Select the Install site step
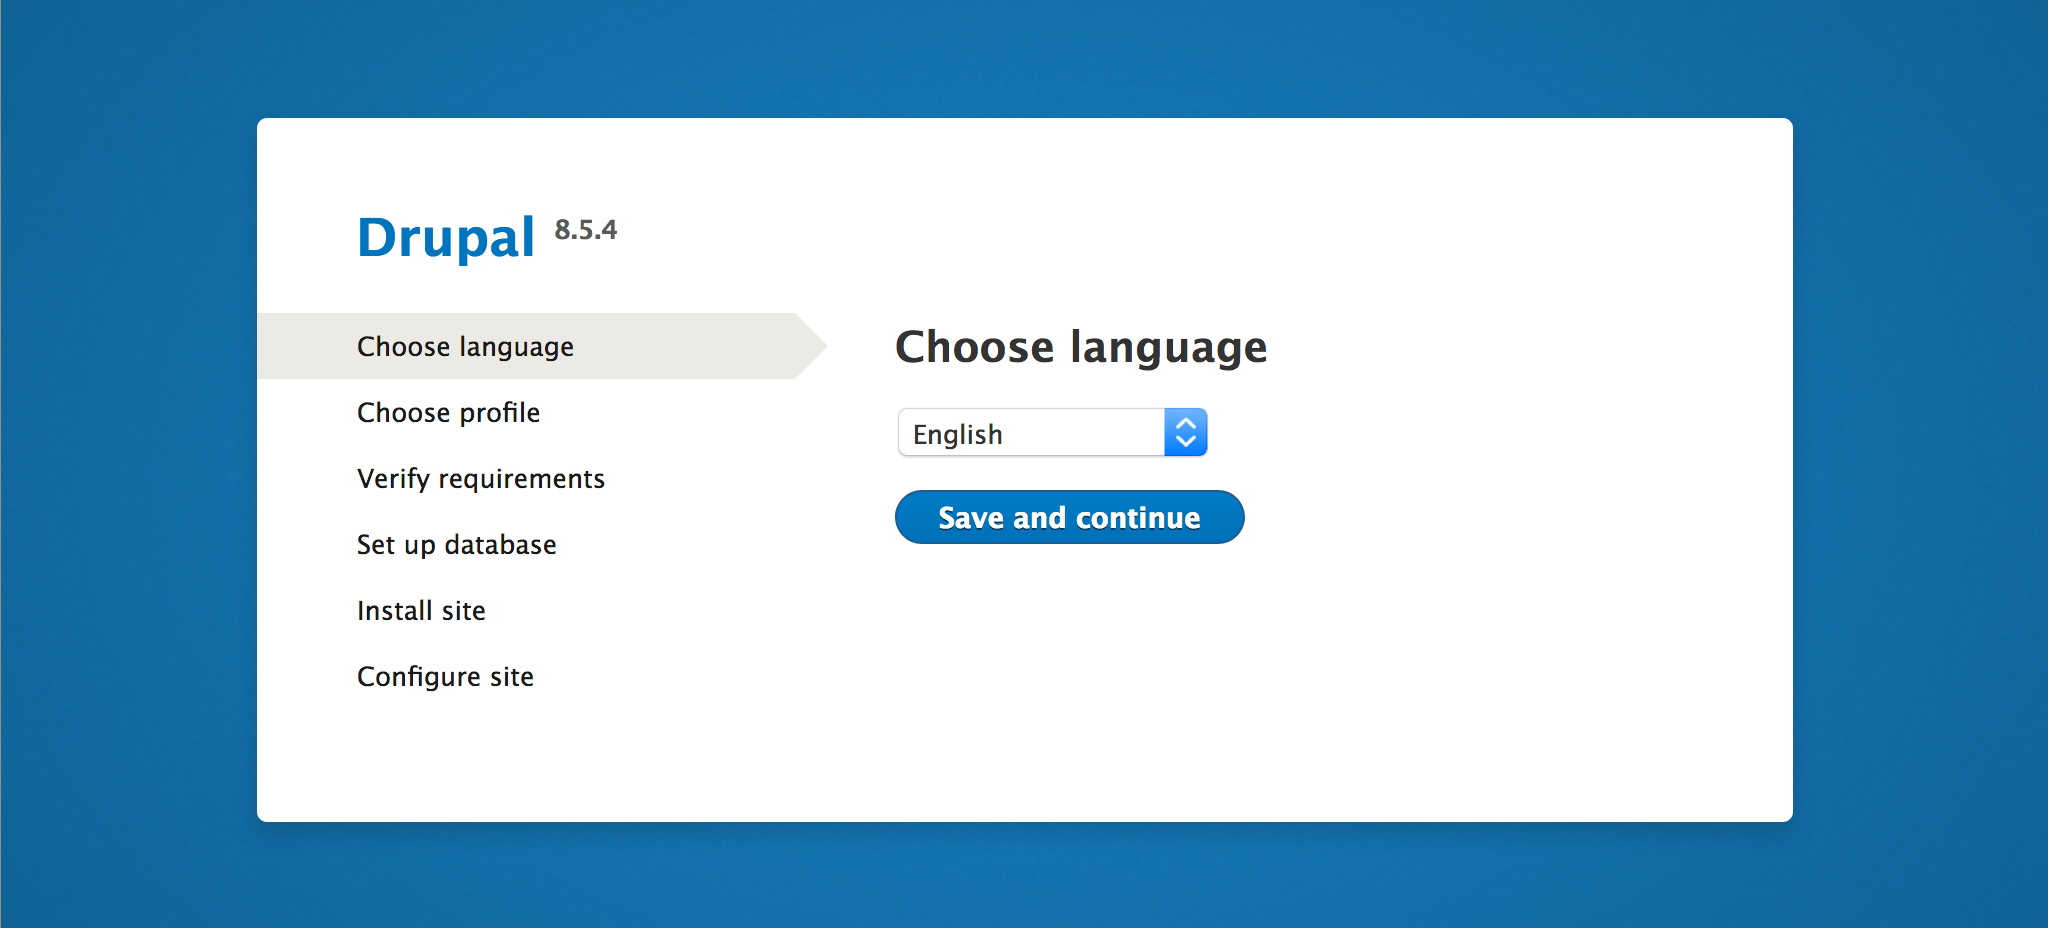 tap(420, 610)
